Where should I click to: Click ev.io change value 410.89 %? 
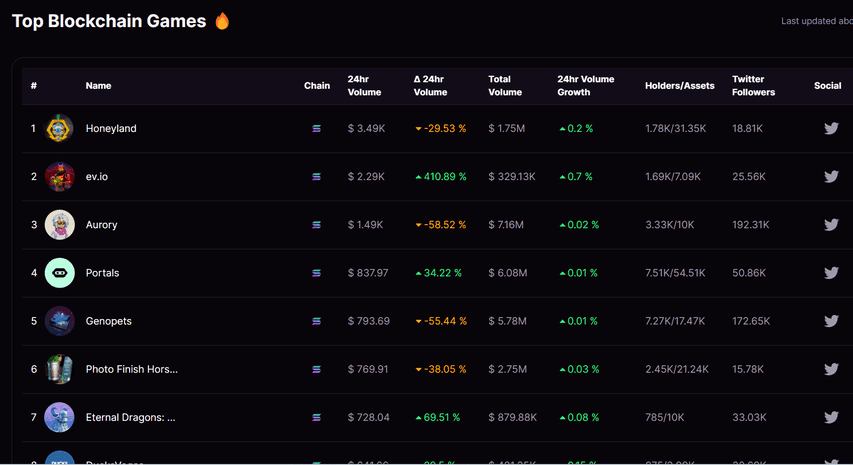pyautogui.click(x=441, y=177)
